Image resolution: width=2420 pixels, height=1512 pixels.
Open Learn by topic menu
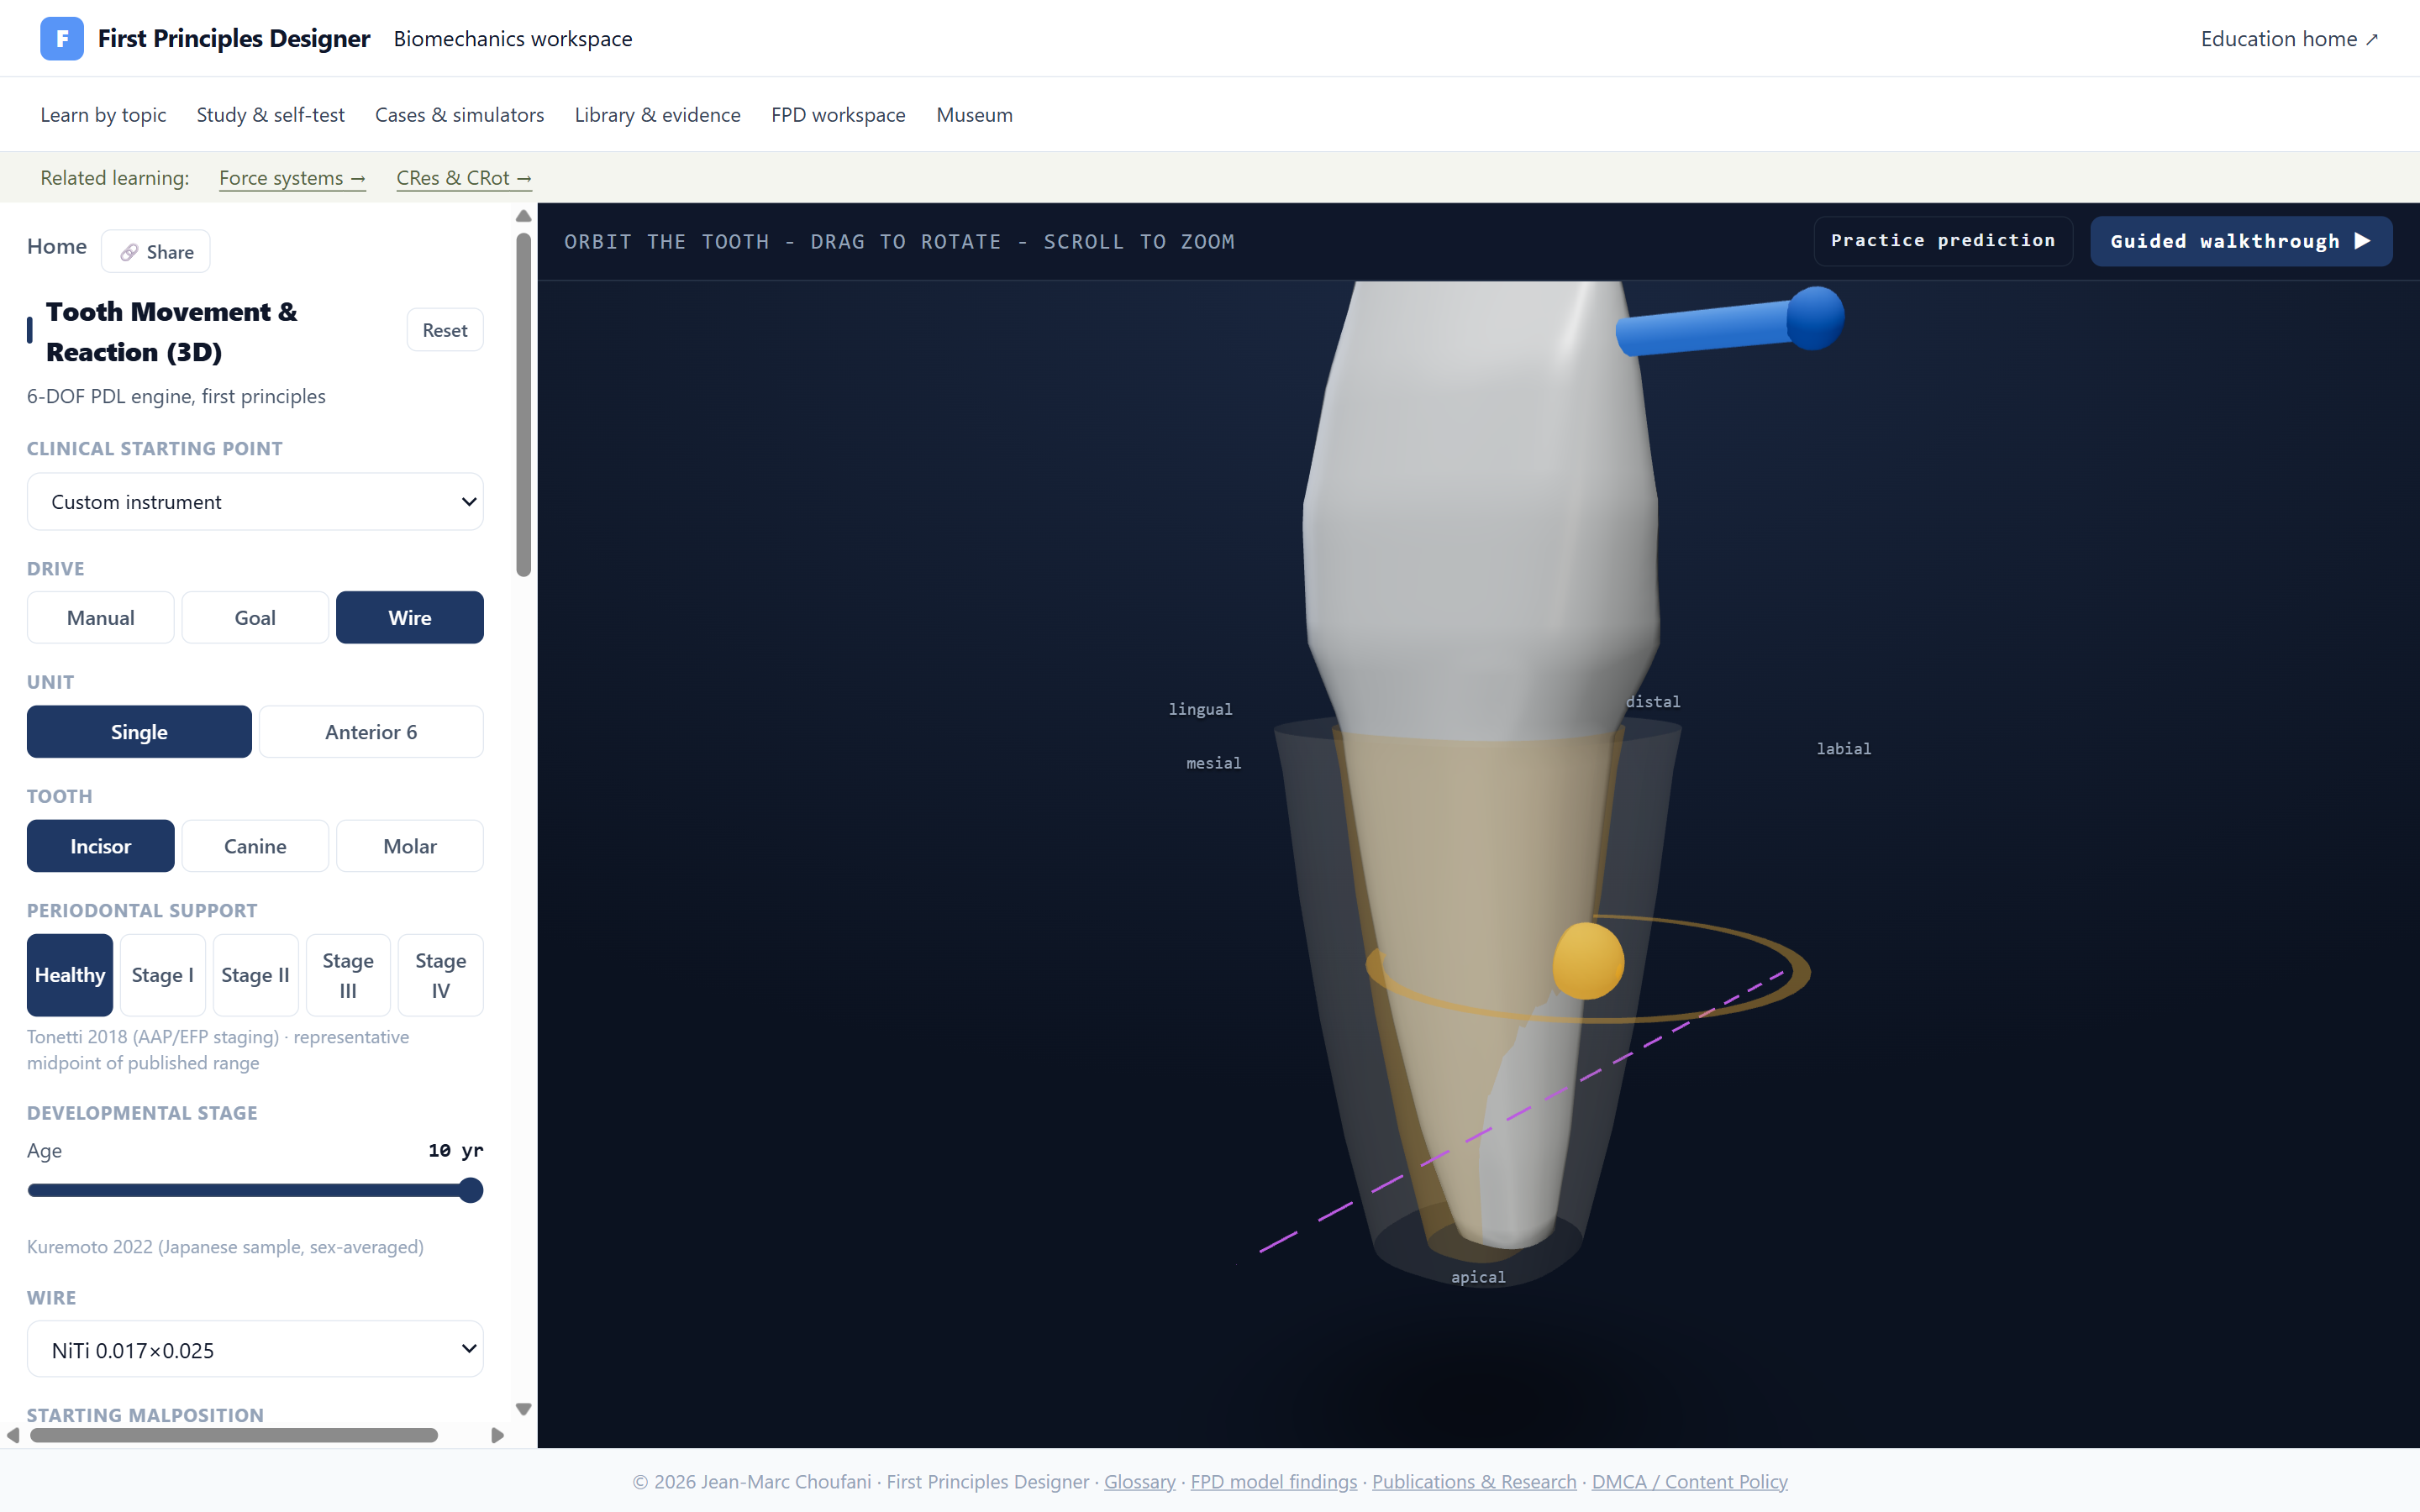pyautogui.click(x=103, y=115)
